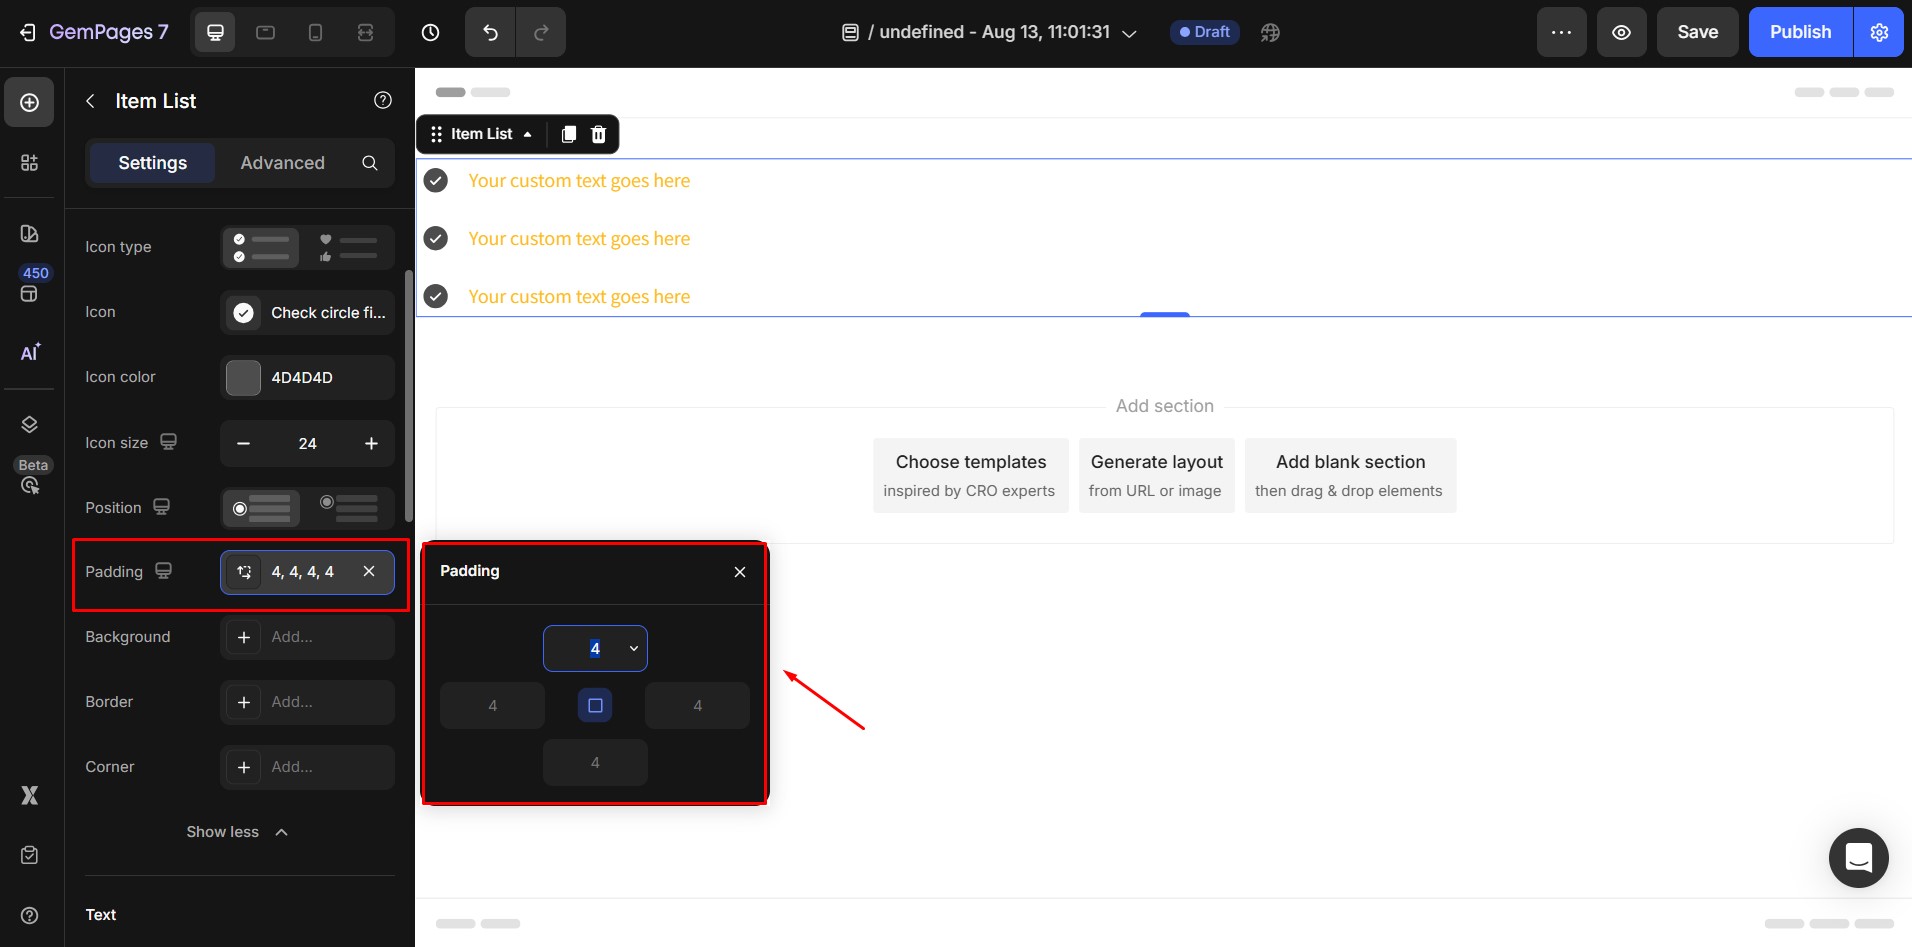Click the undo arrow icon

click(x=490, y=32)
